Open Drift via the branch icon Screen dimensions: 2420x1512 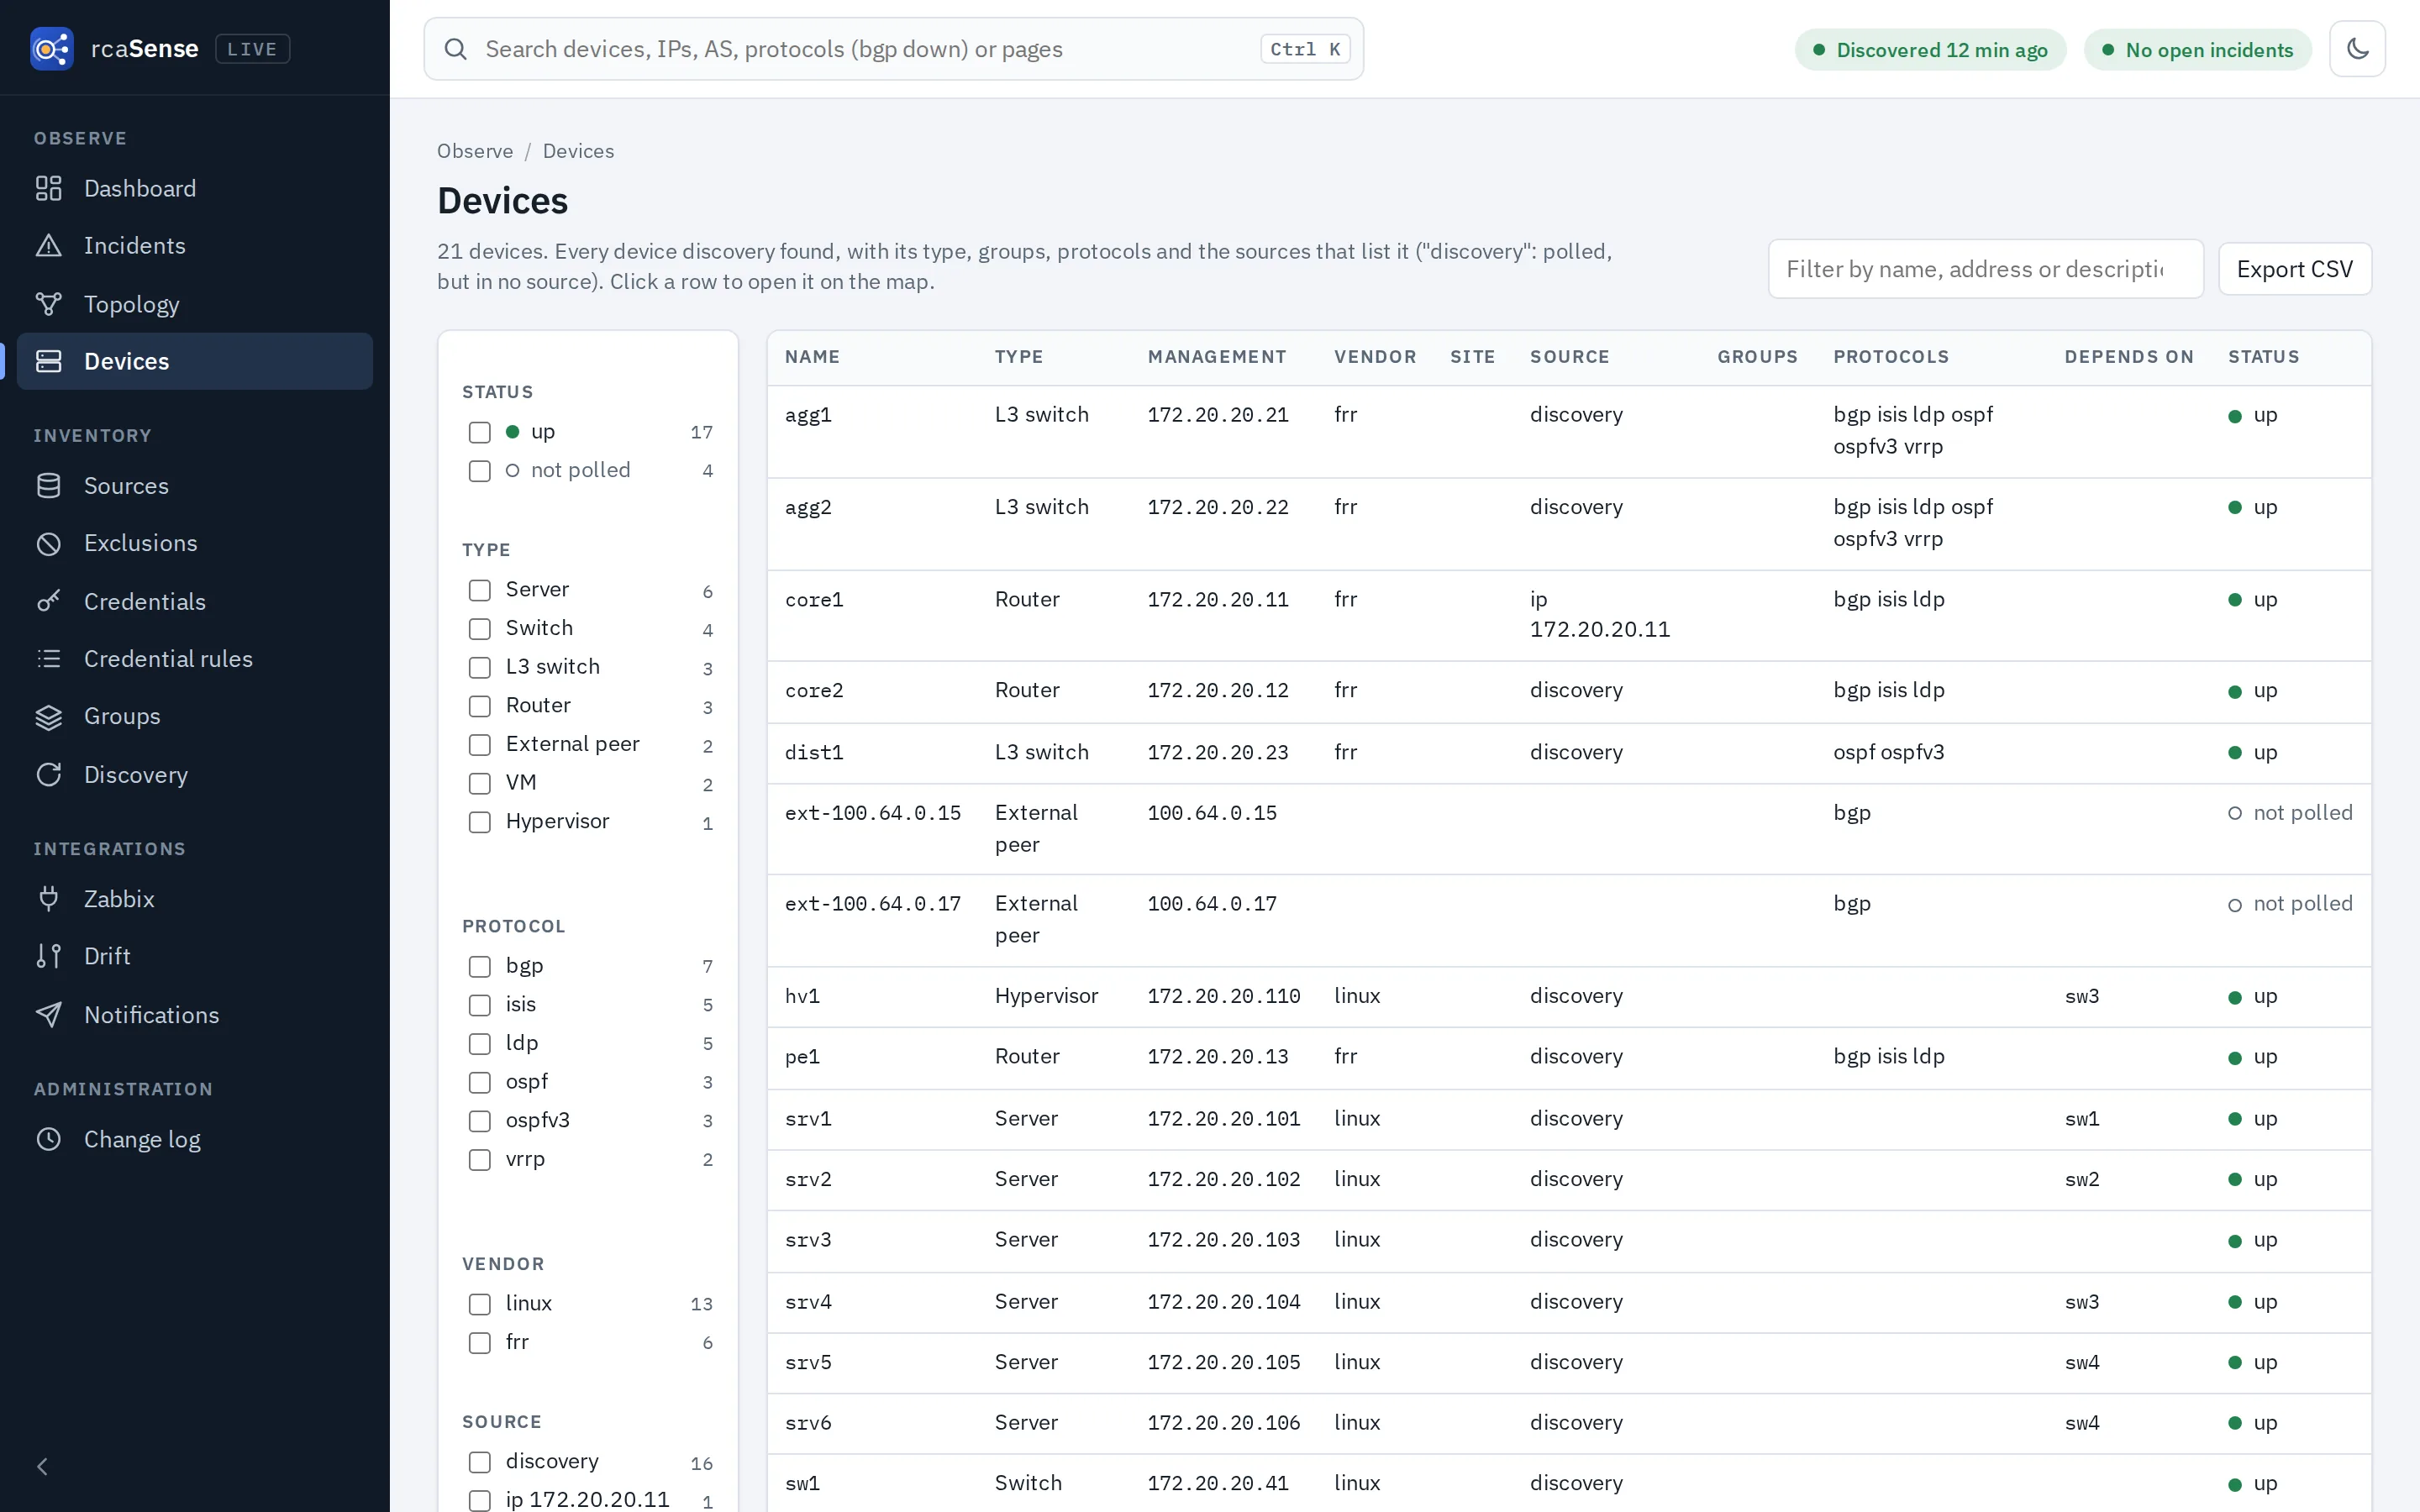click(48, 956)
